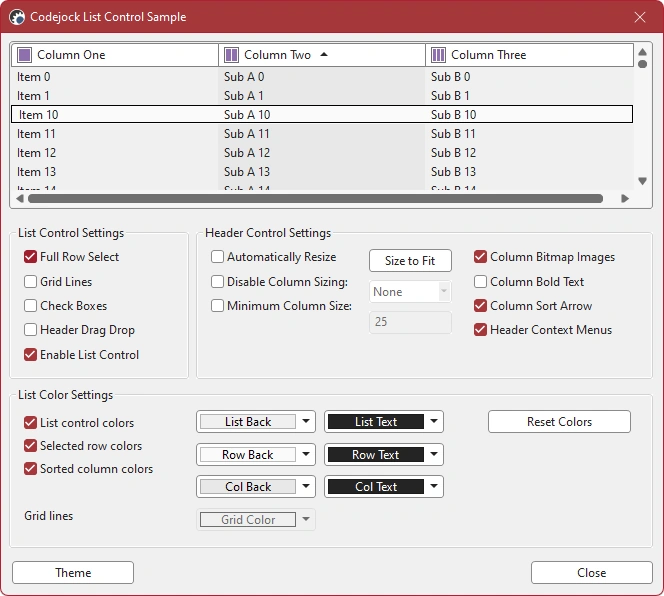
Task: Sort by Column One header
Action: coord(115,55)
